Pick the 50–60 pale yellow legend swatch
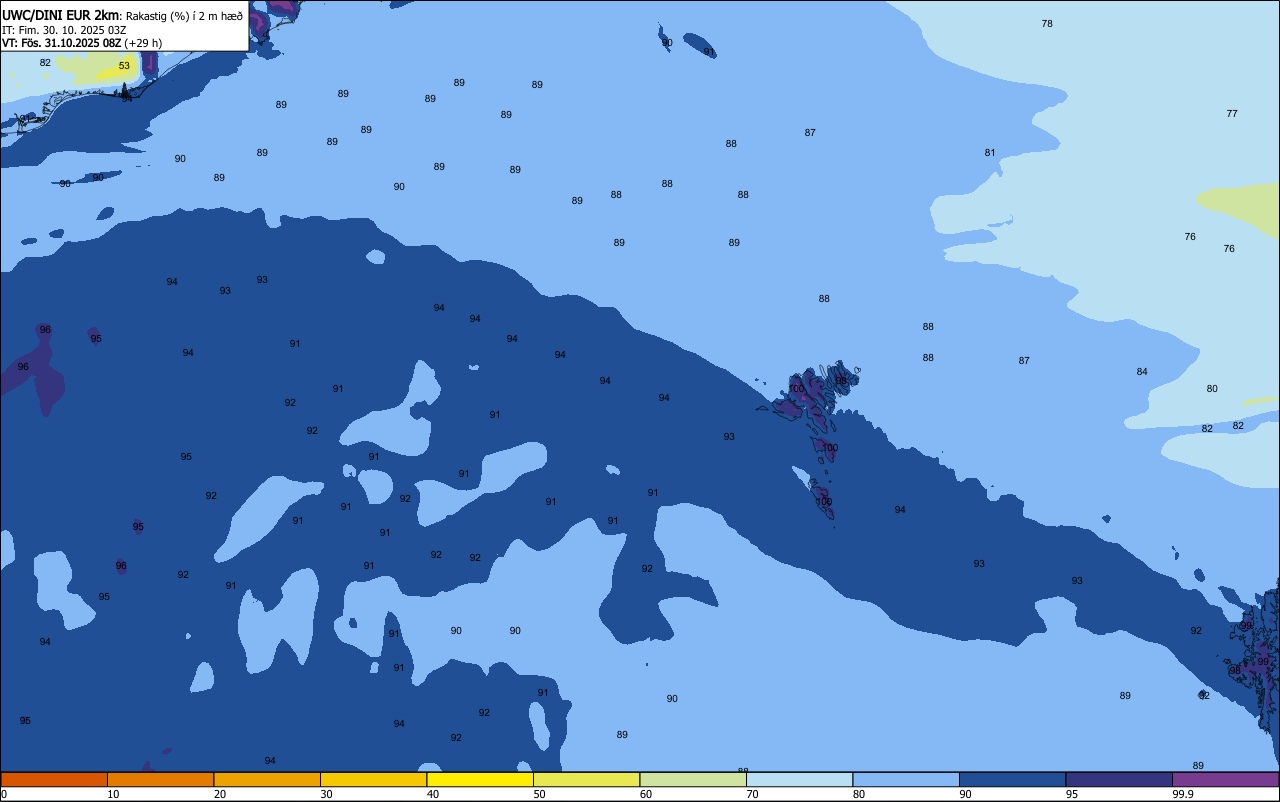 [586, 779]
